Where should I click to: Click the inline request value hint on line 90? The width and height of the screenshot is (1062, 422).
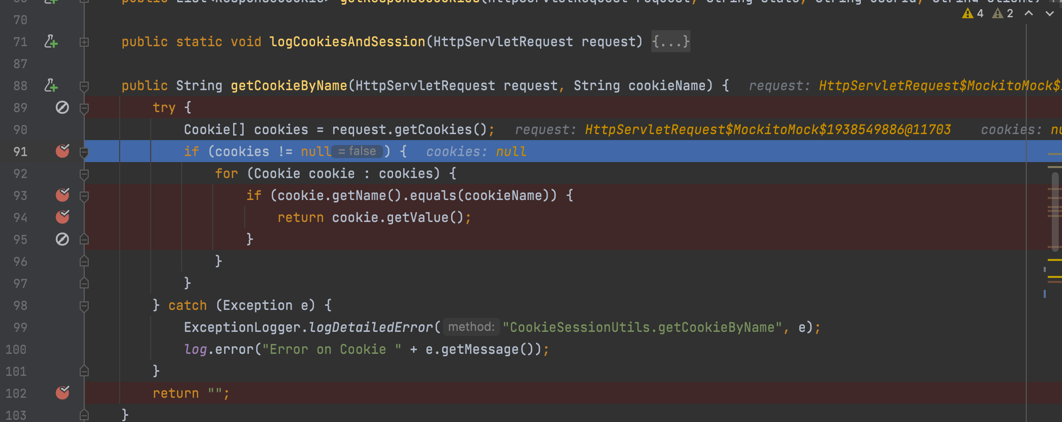point(733,129)
